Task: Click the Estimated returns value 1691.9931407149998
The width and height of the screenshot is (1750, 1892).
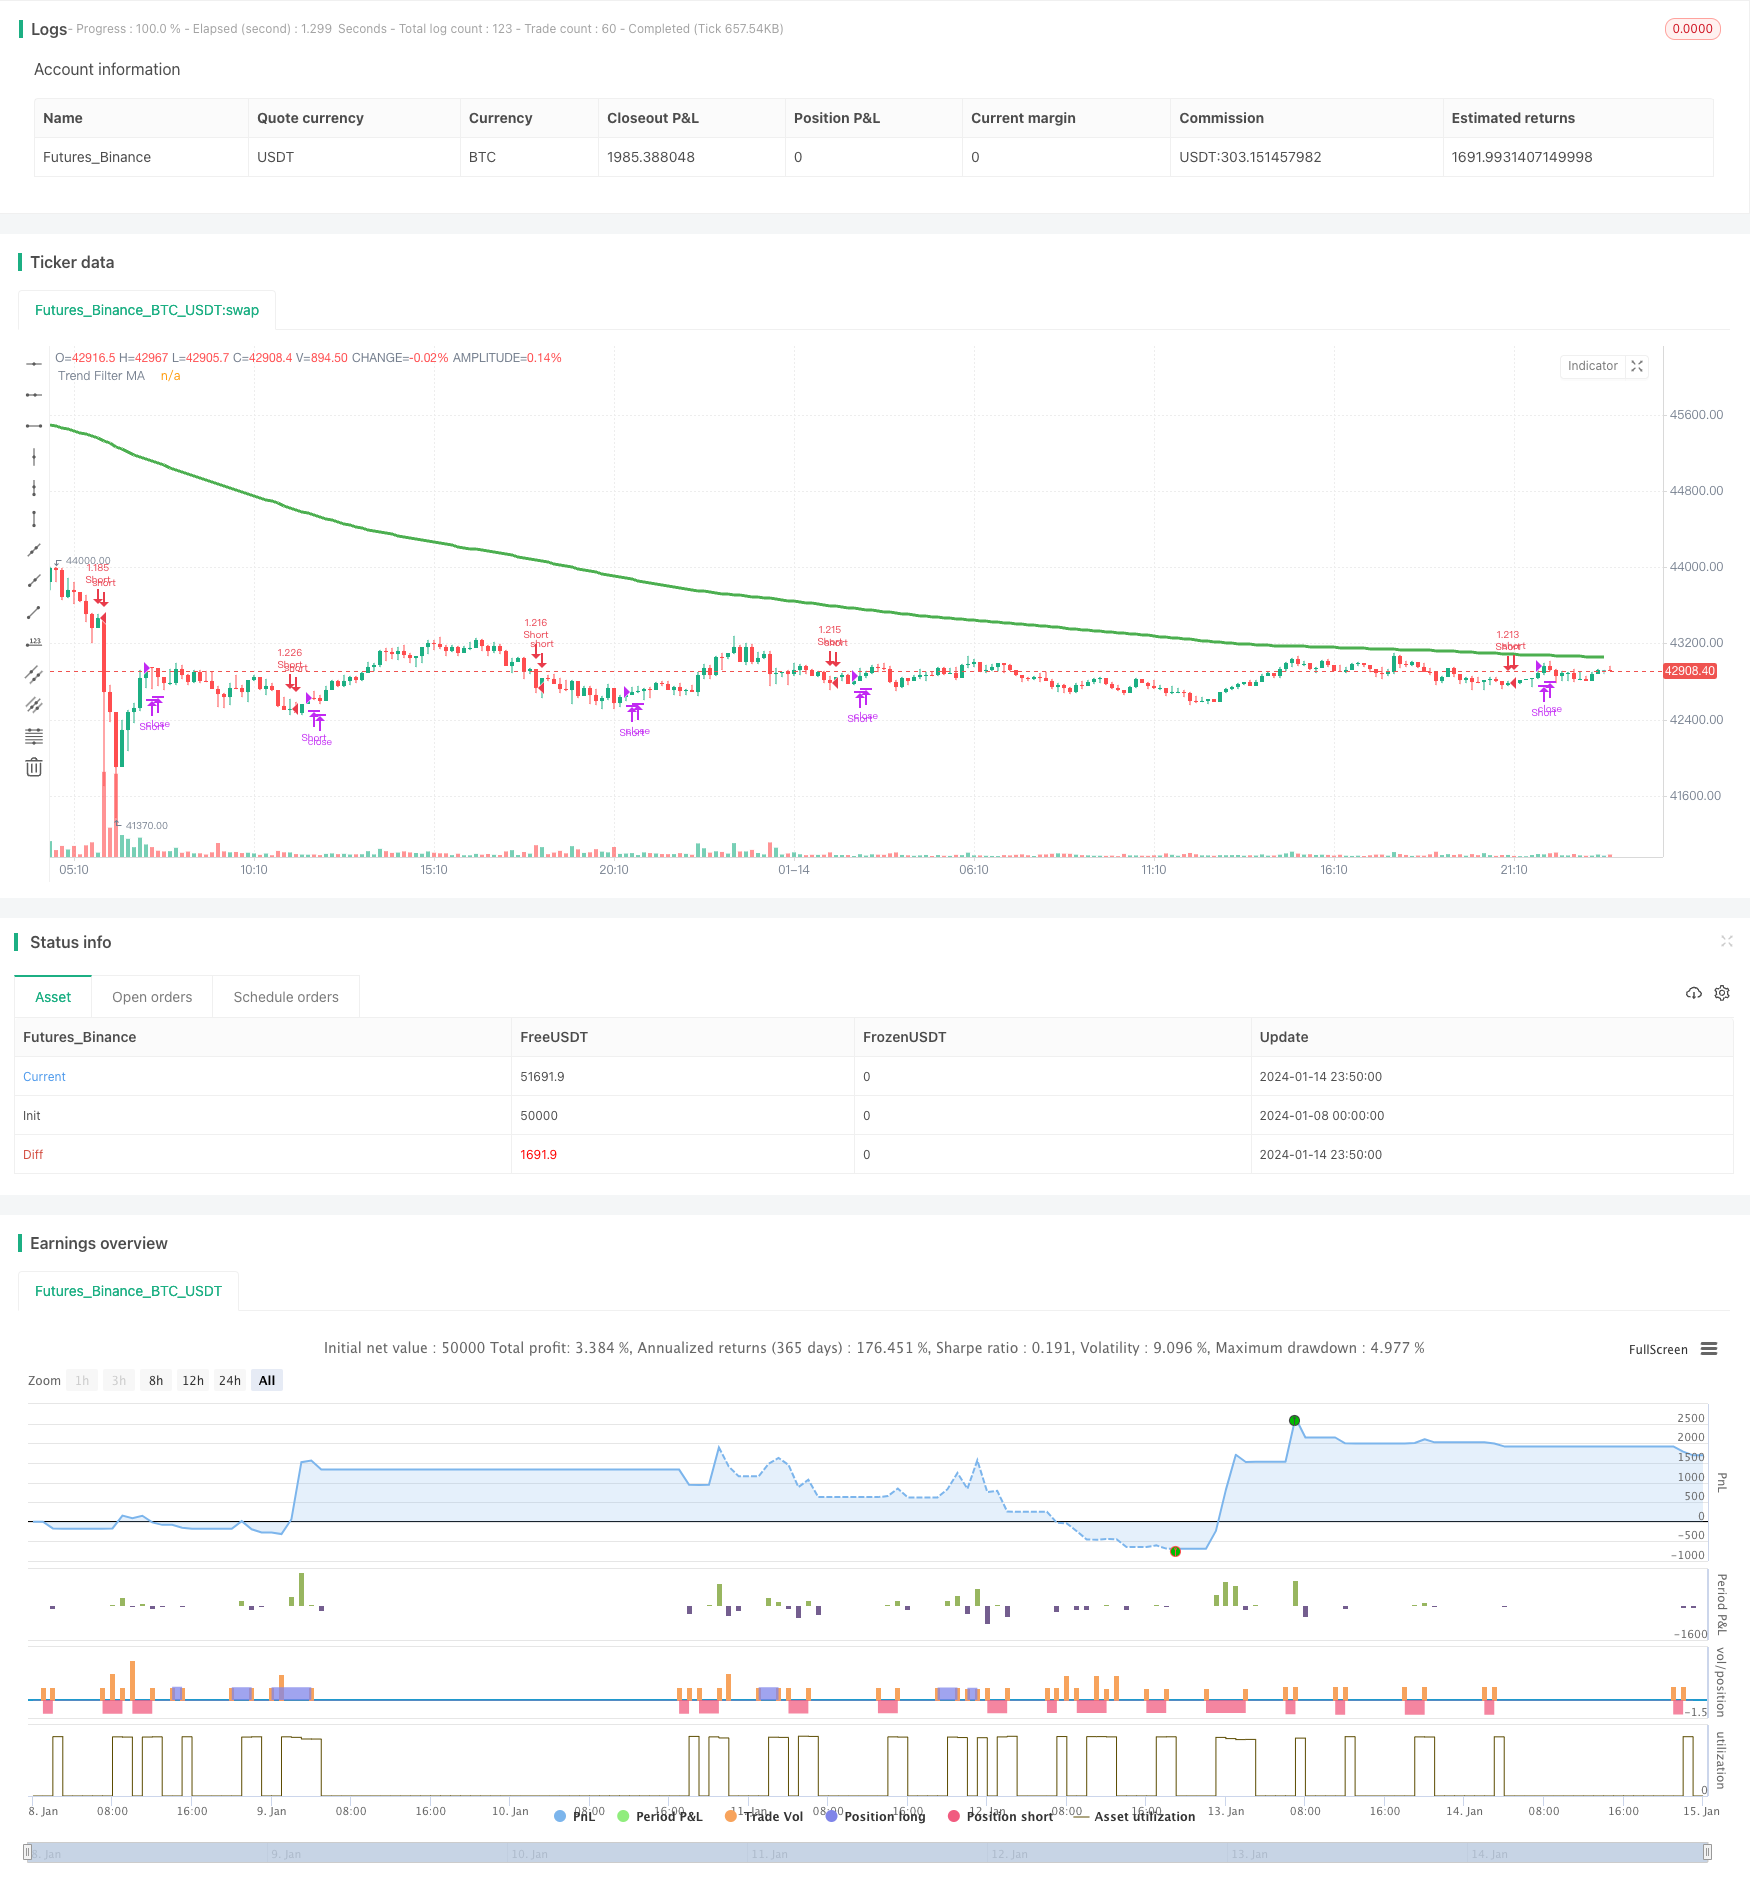Action: tap(1521, 157)
